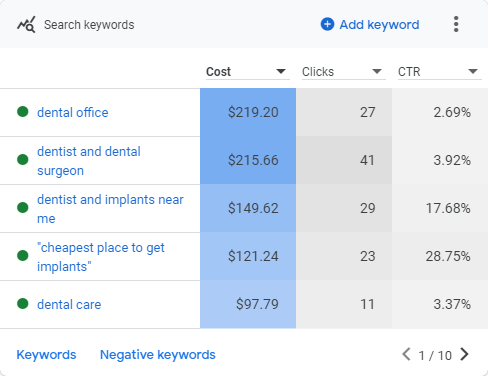Go to previous page with left chevron
Viewport: 488px width, 376px height.
tap(406, 354)
